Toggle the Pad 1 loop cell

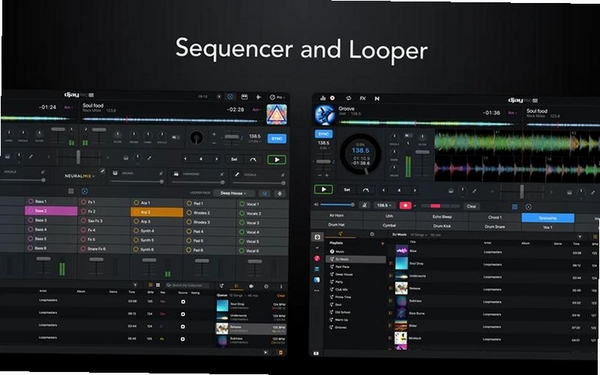point(210,203)
